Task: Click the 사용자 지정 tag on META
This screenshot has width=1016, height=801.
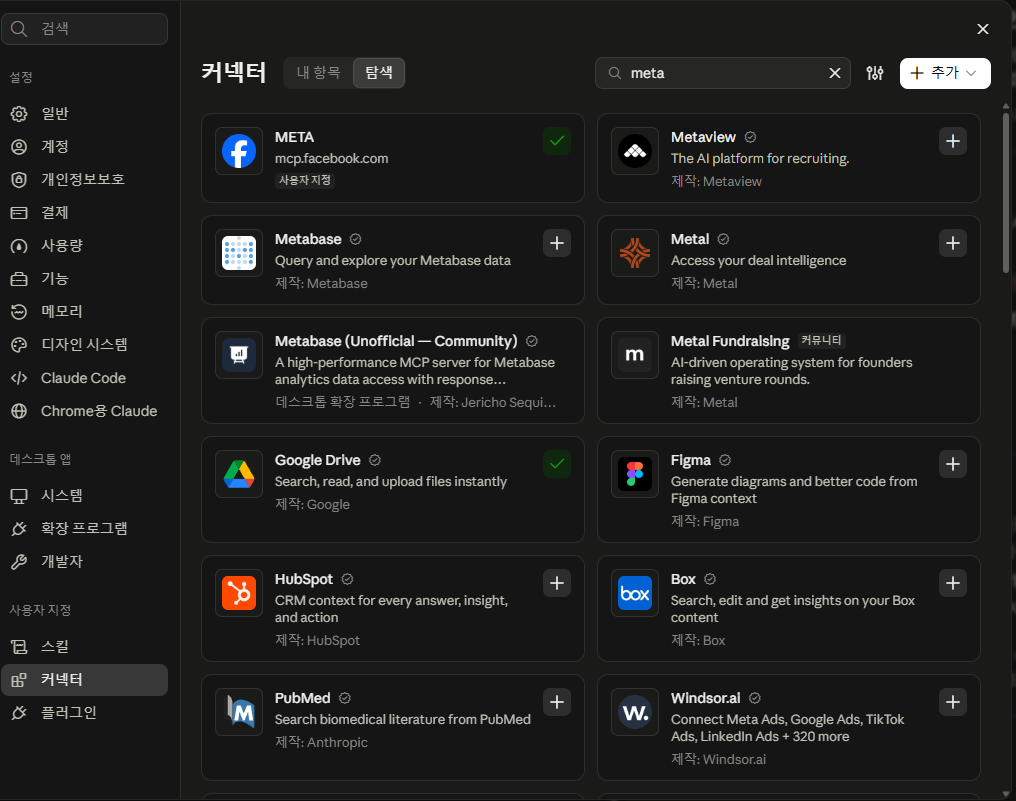Action: pyautogui.click(x=305, y=180)
